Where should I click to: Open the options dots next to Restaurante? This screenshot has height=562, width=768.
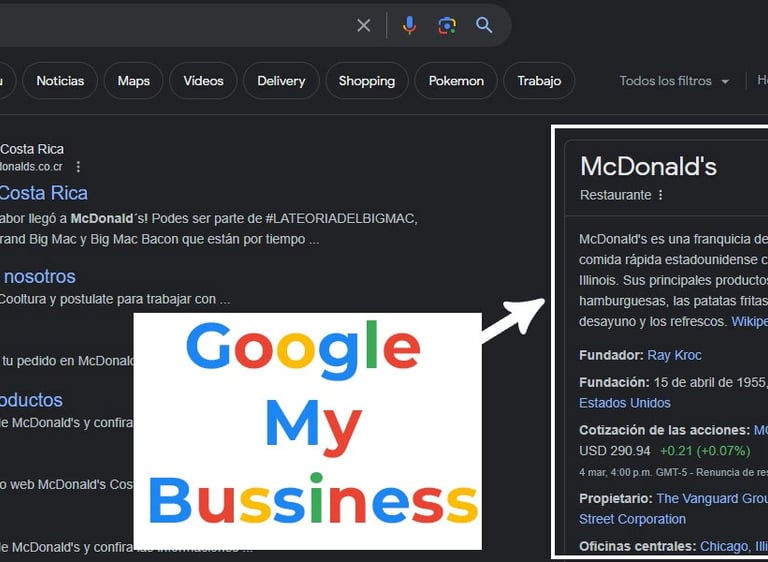click(660, 195)
